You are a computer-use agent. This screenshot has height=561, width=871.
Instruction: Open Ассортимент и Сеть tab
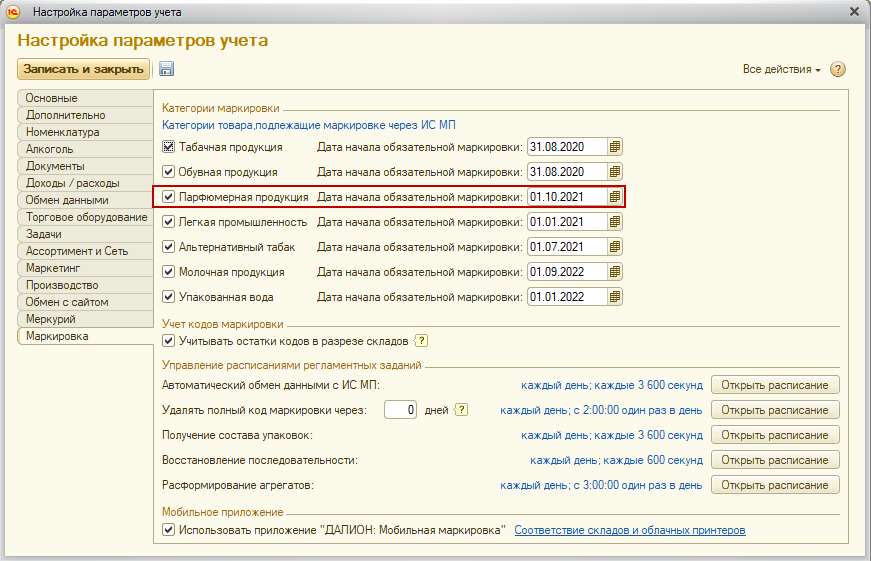tap(86, 251)
